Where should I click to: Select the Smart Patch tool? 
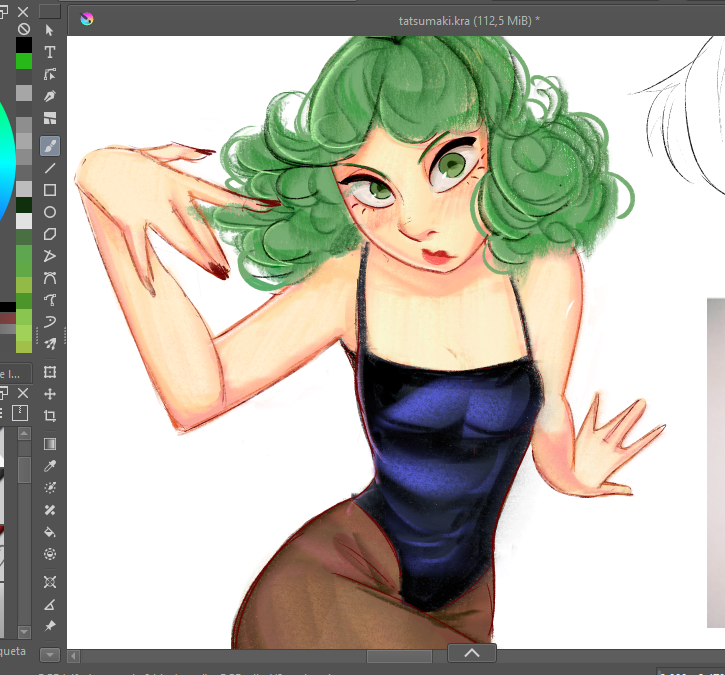49,510
